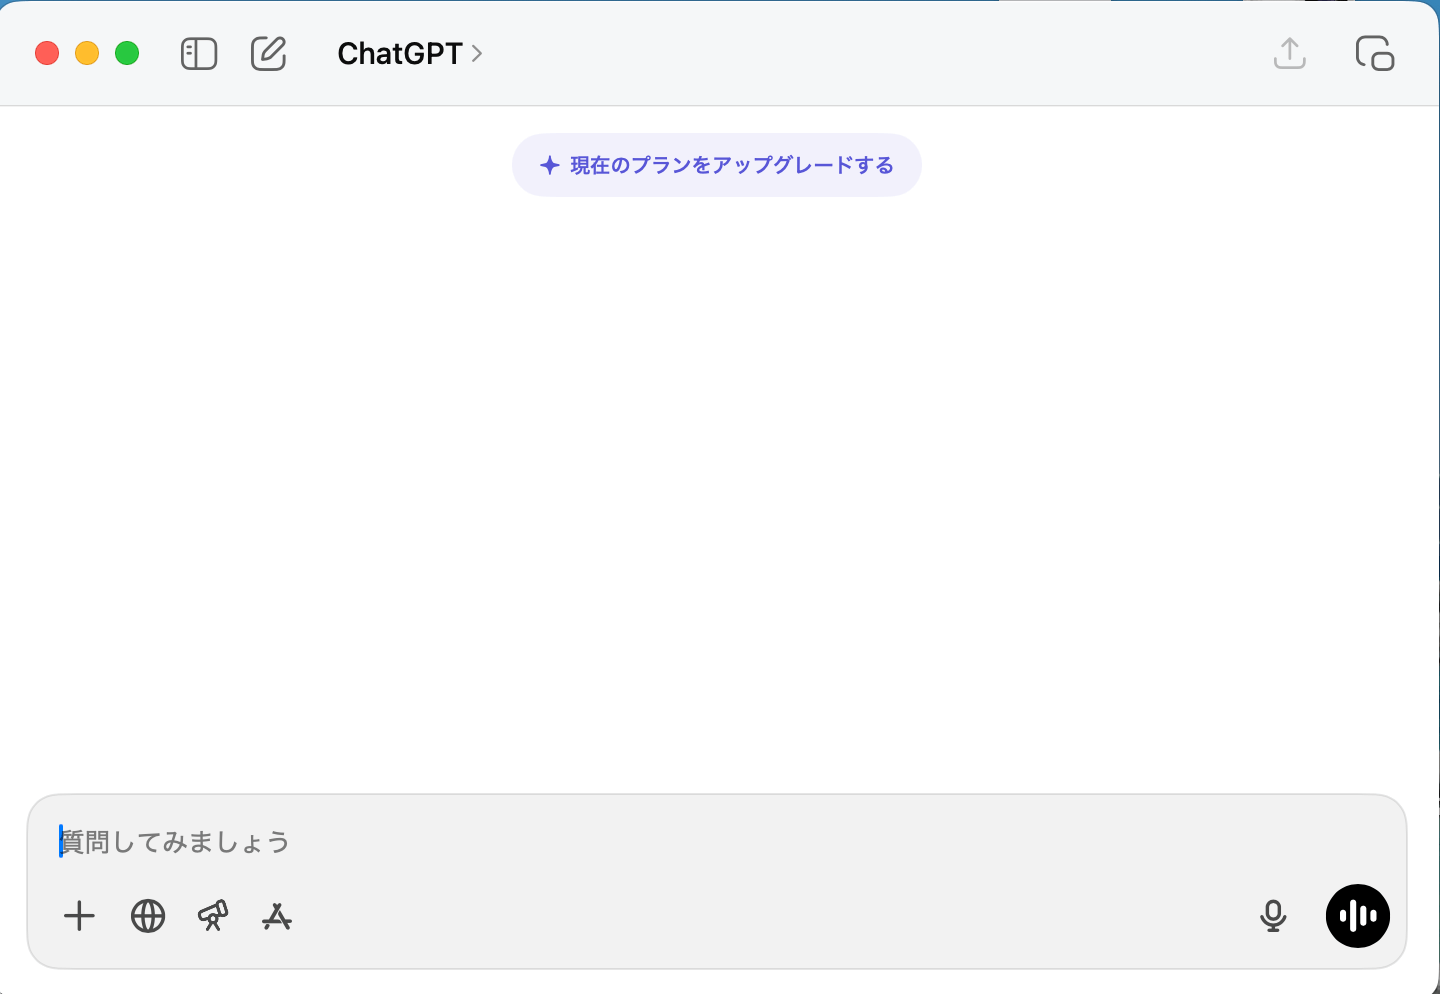Close the ChatGPT window
Viewport: 1440px width, 994px height.
47,54
